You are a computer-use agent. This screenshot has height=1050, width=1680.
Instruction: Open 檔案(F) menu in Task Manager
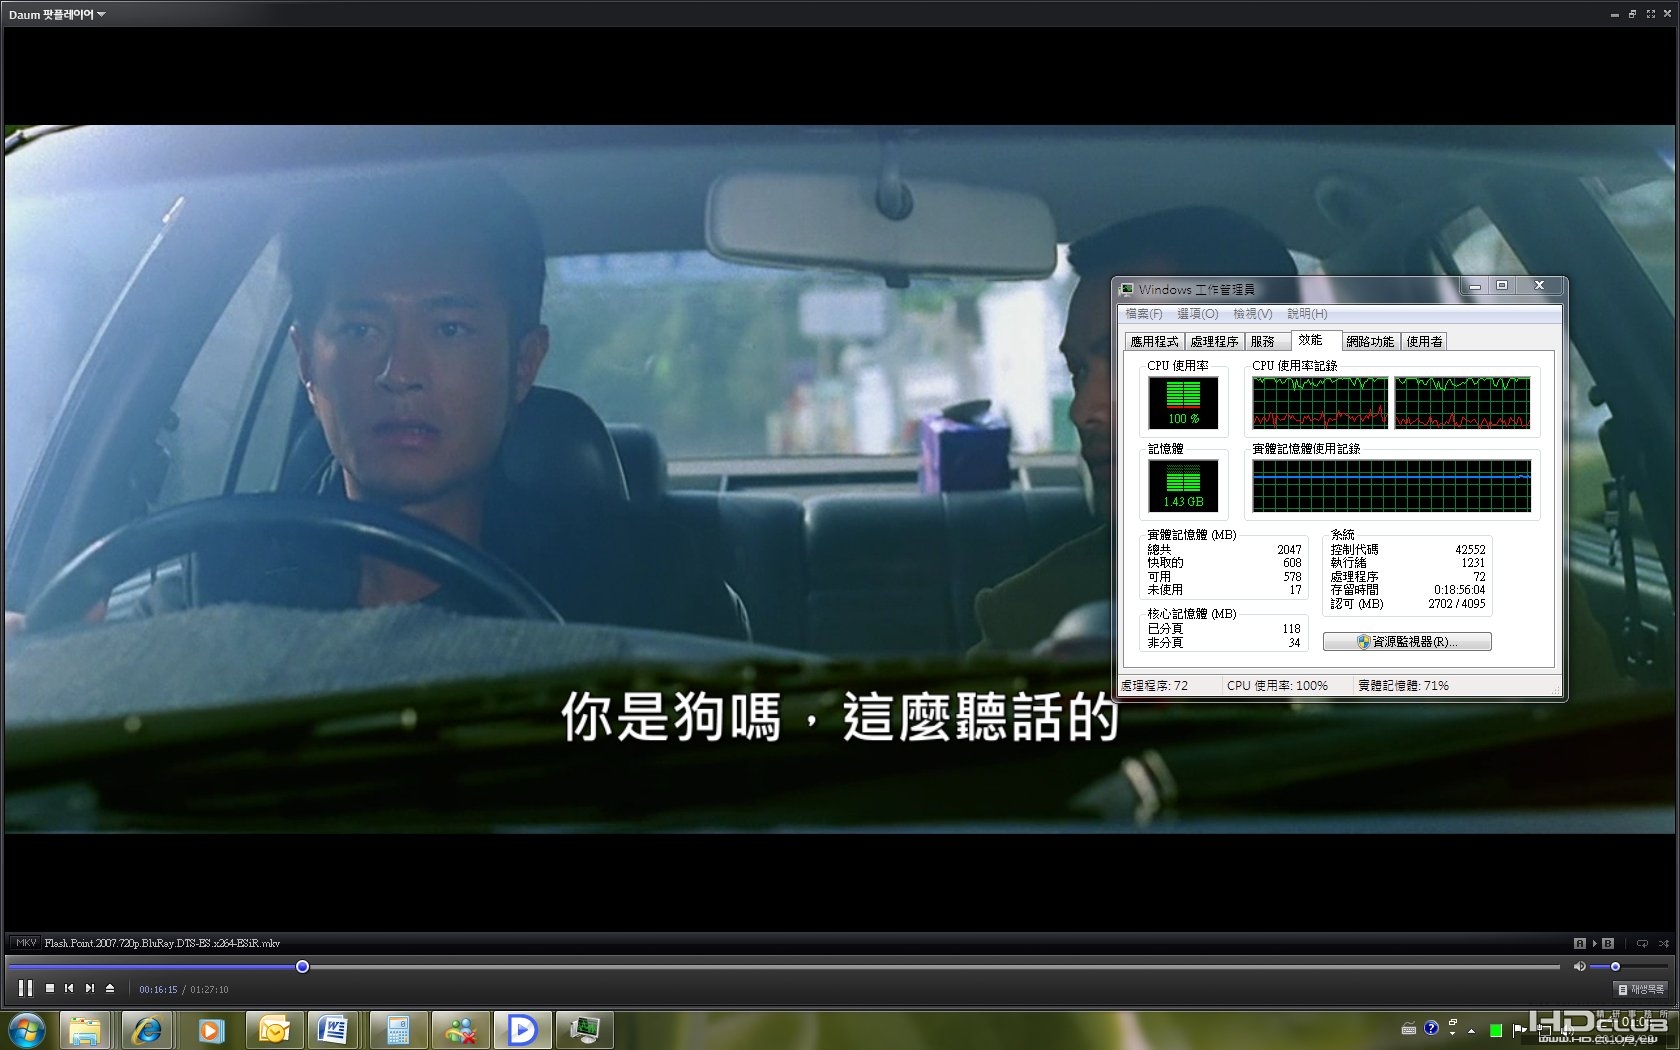click(x=1144, y=314)
